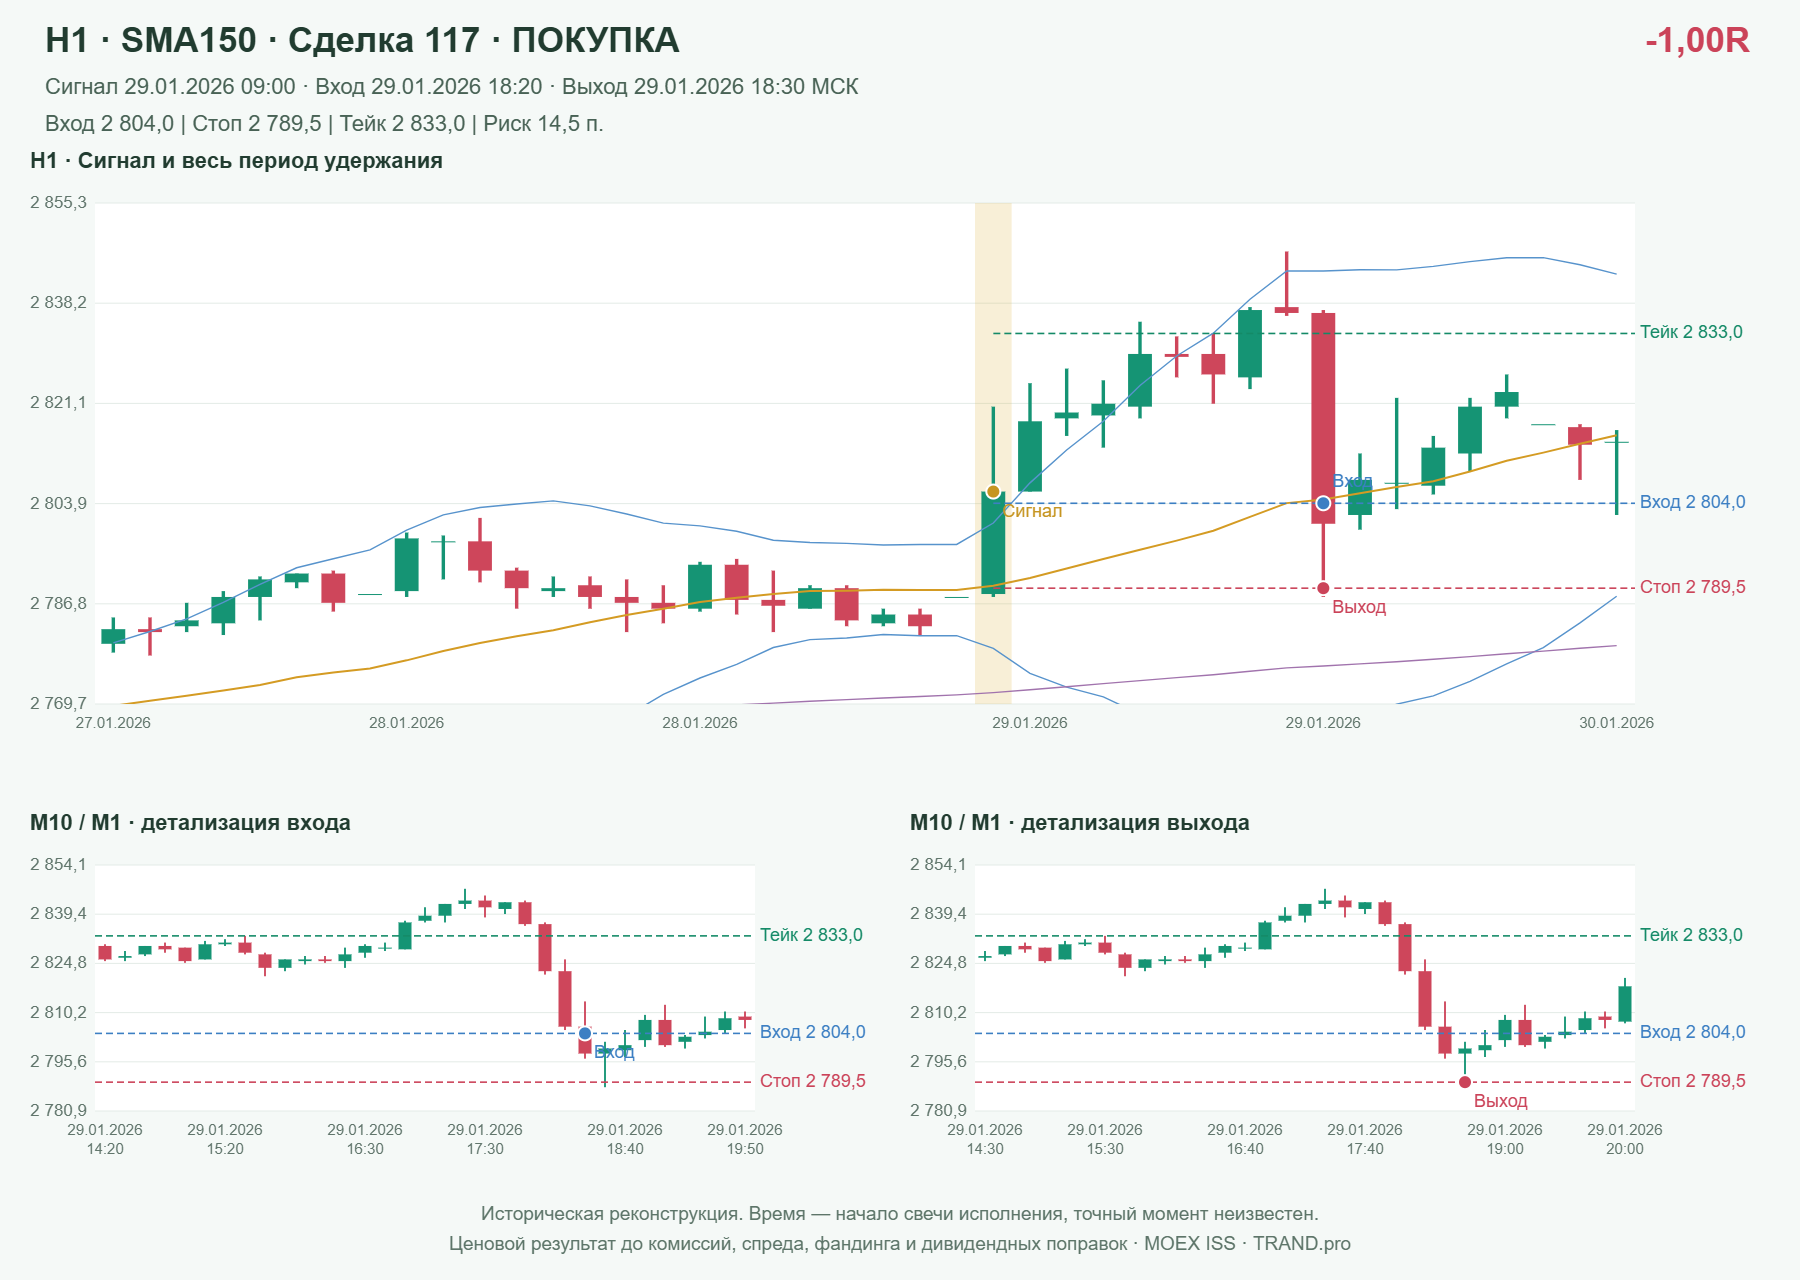Click the 2 854,1 axis value in entry detail chart
Screen dimensions: 1800x1280
58,865
